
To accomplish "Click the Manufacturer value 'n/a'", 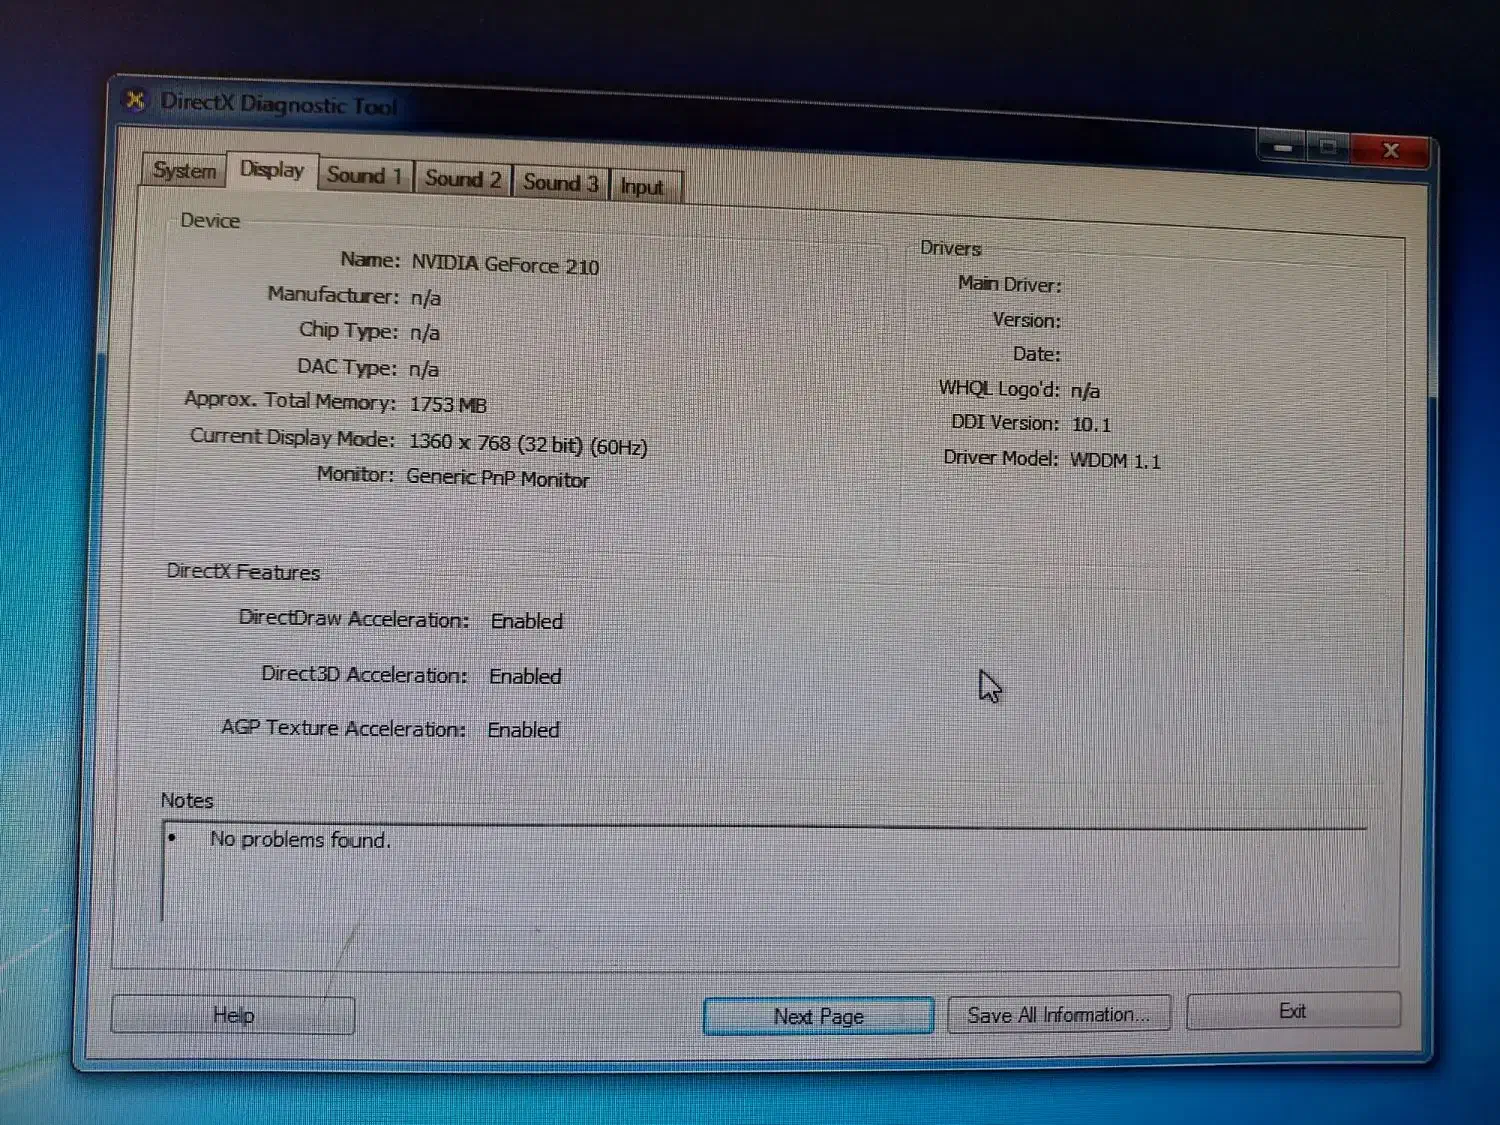I will point(425,298).
